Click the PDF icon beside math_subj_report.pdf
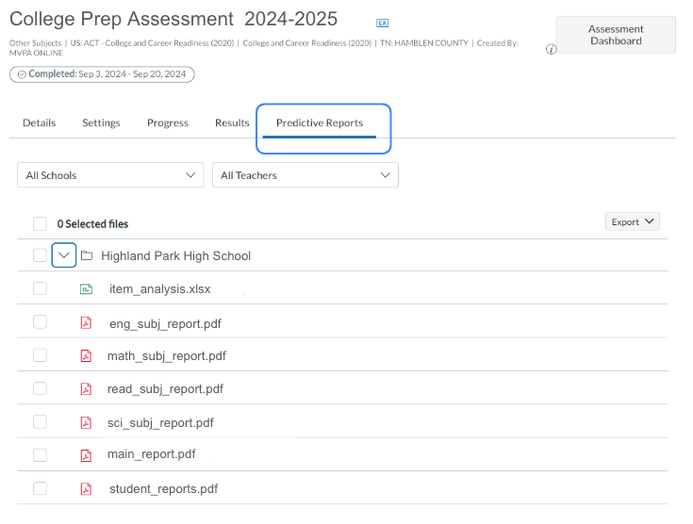This screenshot has height=524, width=693. 86,356
